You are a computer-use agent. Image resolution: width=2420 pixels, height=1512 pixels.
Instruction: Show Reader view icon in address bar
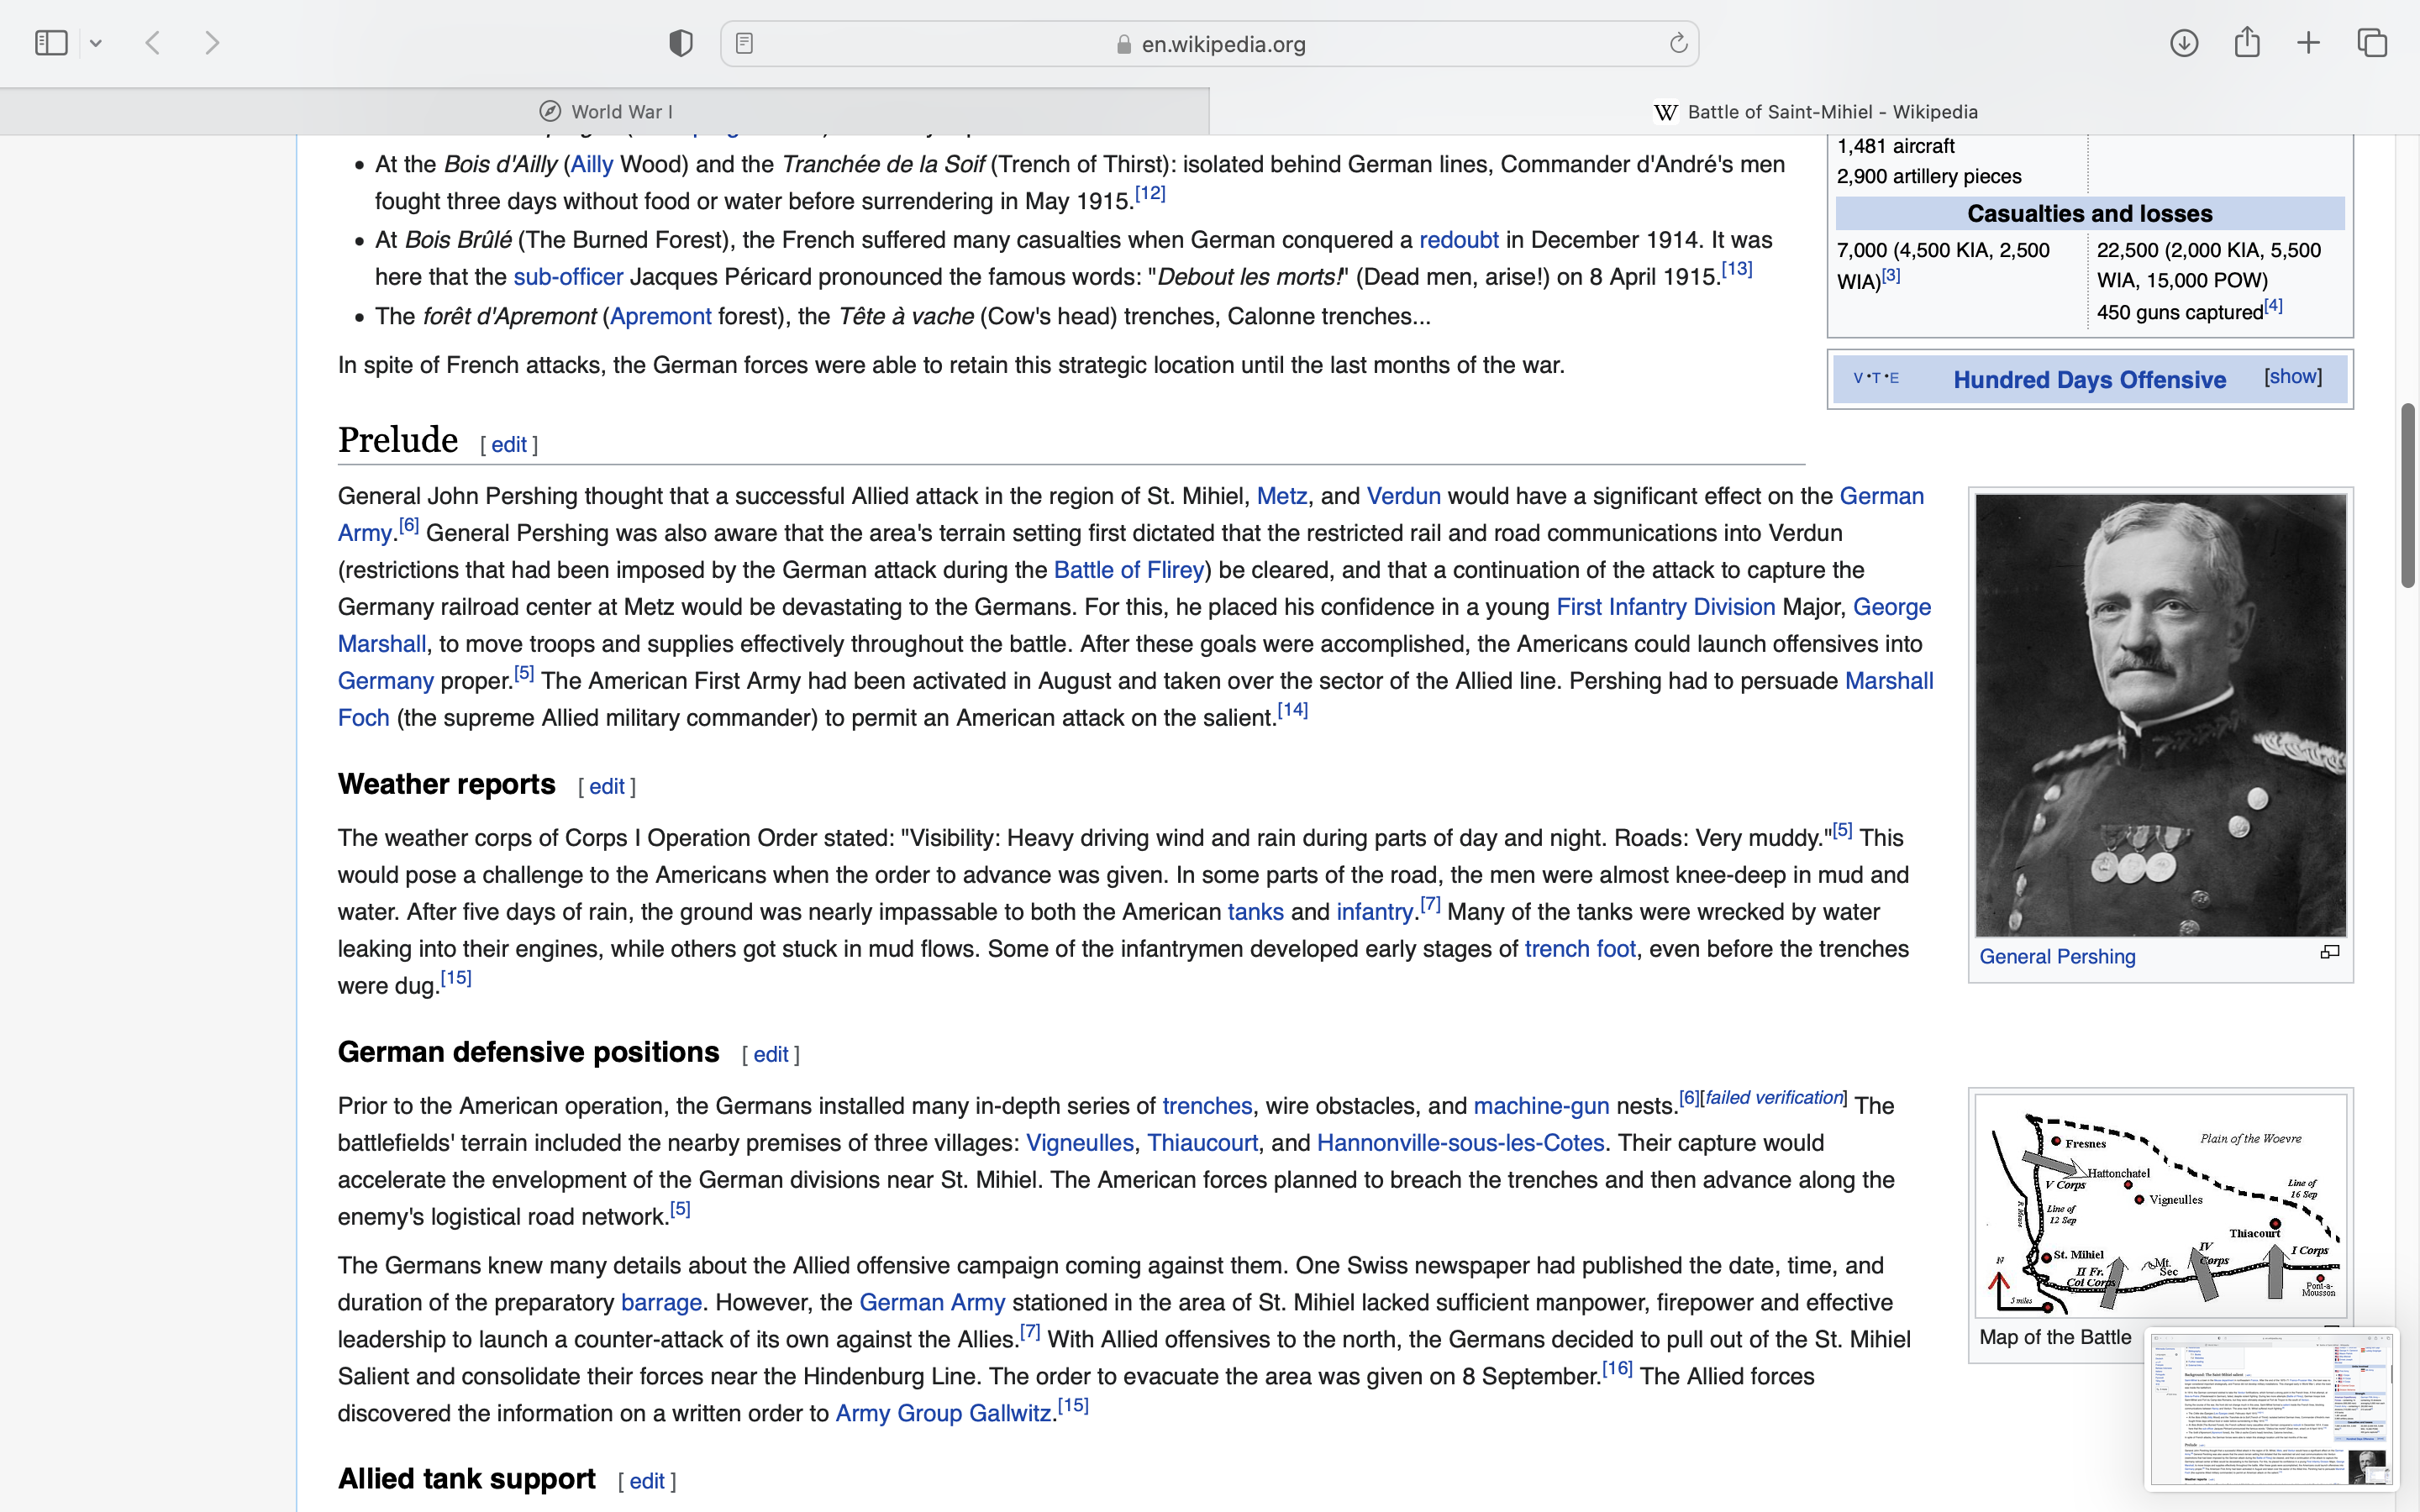point(744,43)
